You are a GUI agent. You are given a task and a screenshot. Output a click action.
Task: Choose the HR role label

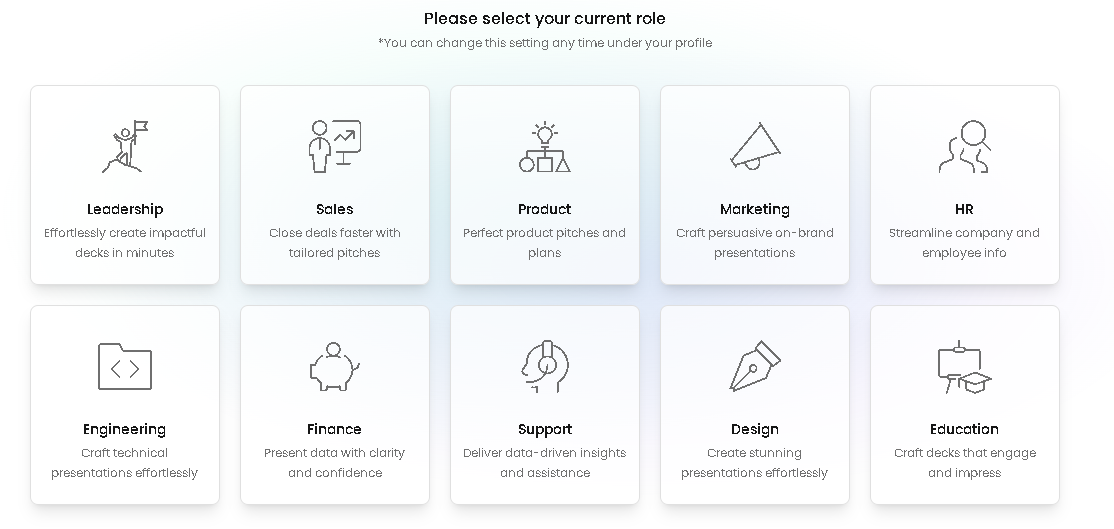(x=965, y=209)
